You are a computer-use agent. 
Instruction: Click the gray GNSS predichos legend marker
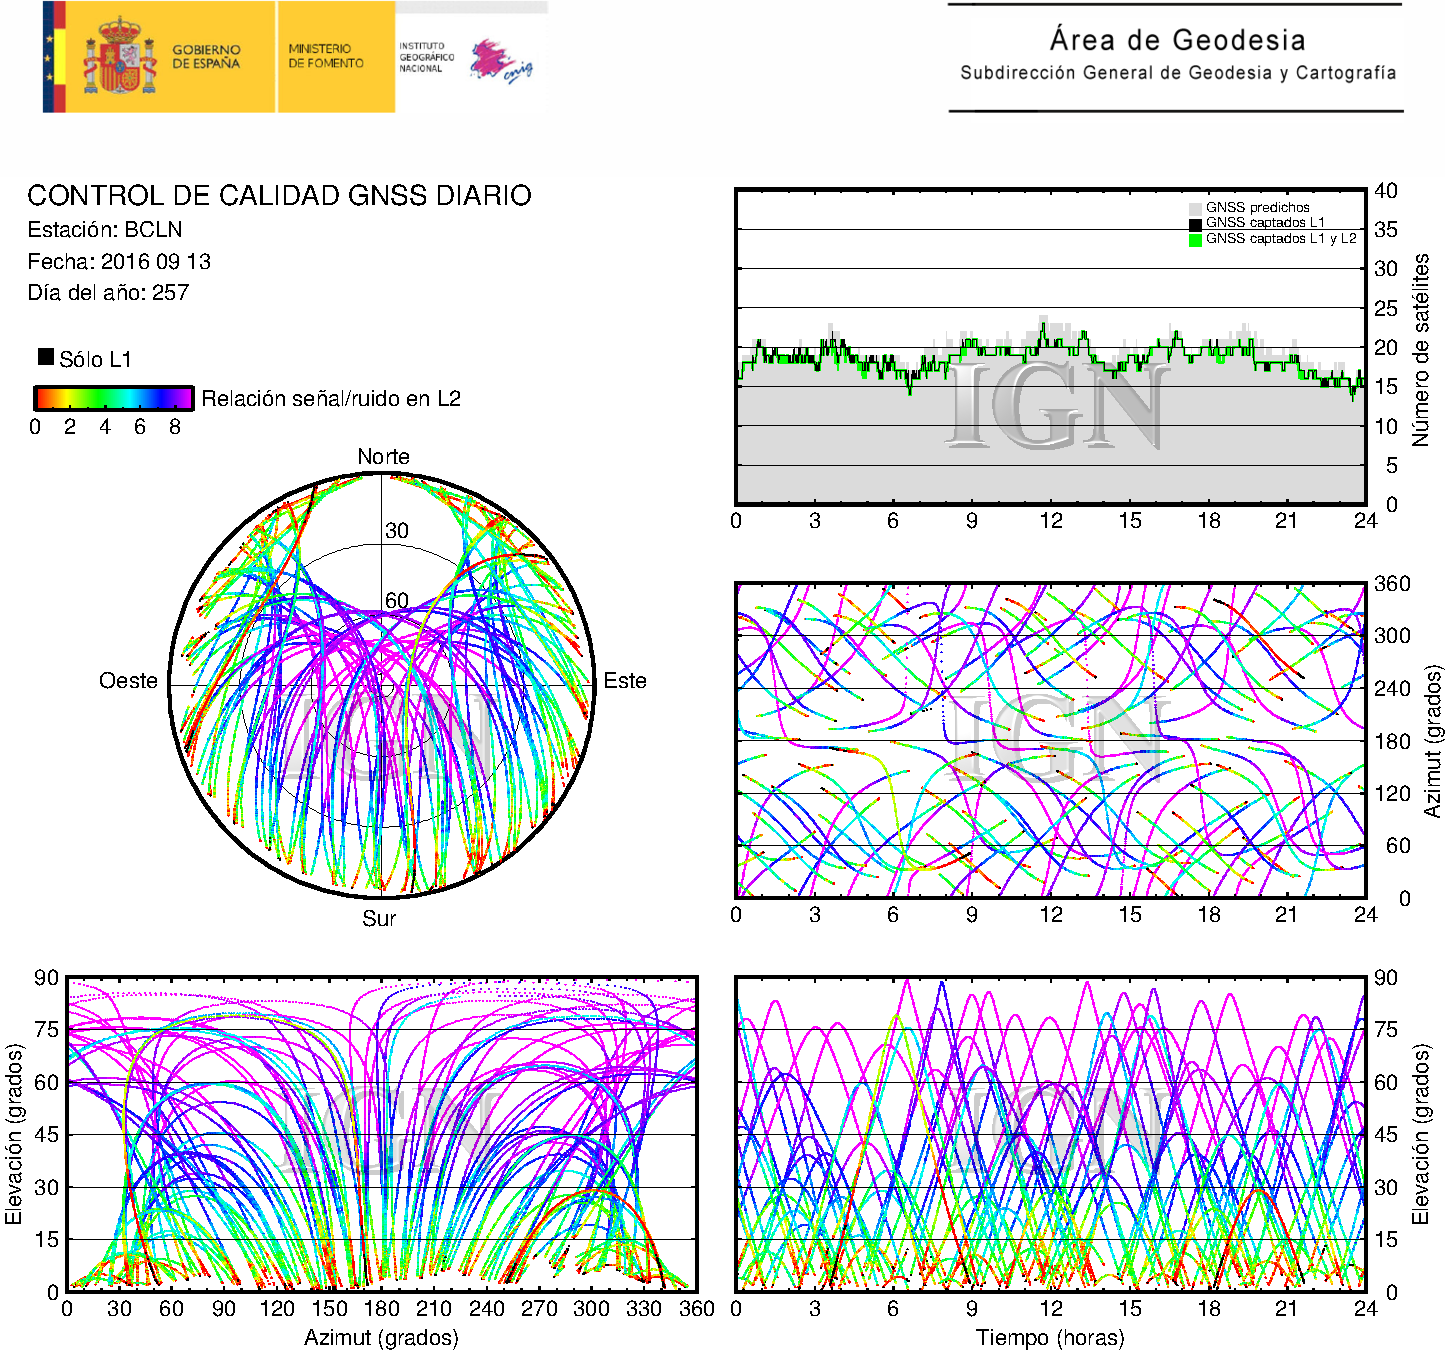click(1195, 208)
